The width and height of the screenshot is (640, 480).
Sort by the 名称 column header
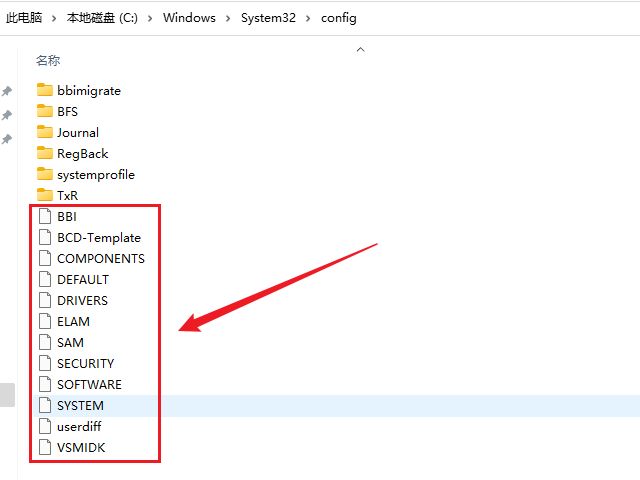48,60
